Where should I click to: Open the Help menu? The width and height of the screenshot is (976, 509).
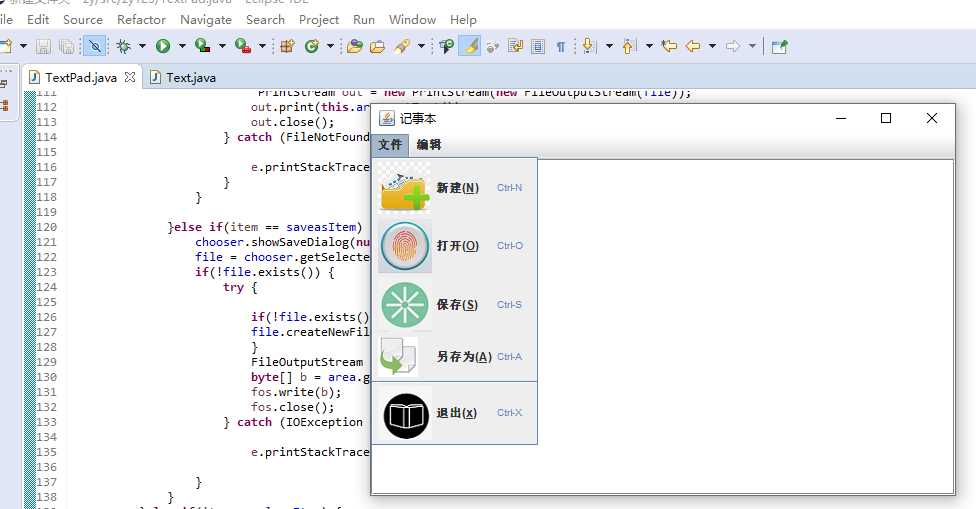pos(463,20)
